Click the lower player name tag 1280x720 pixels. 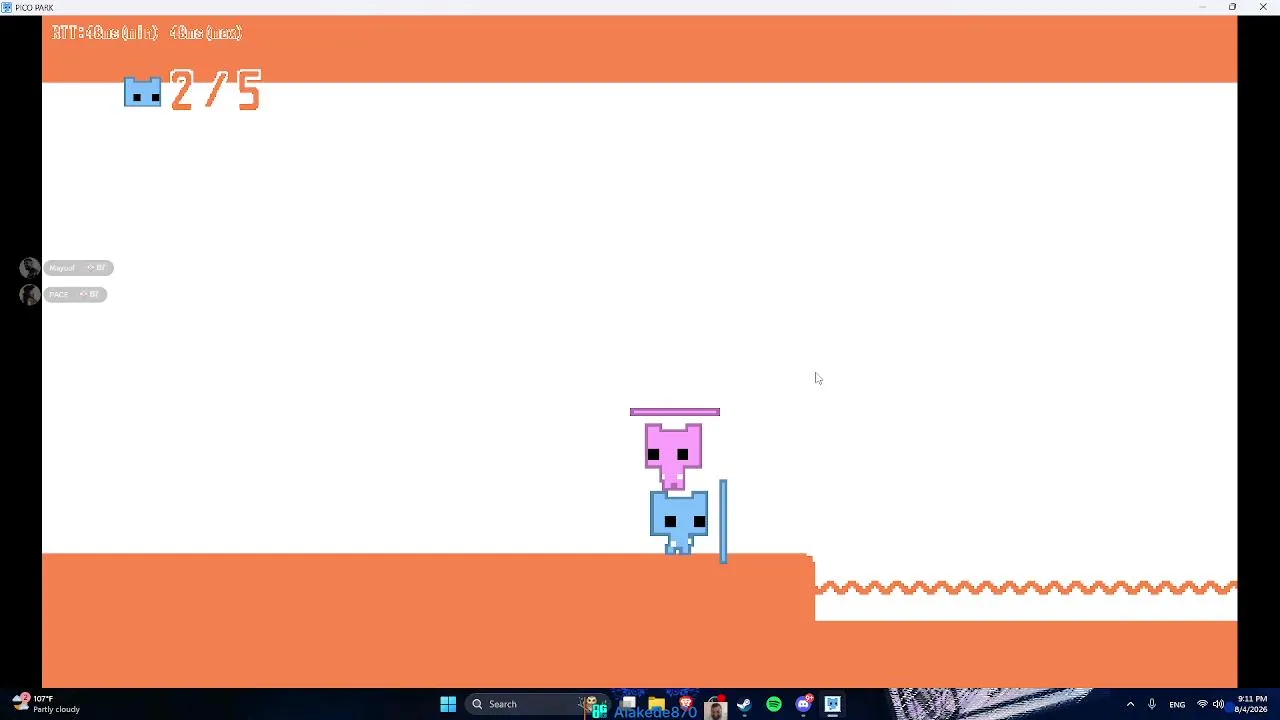pos(75,294)
